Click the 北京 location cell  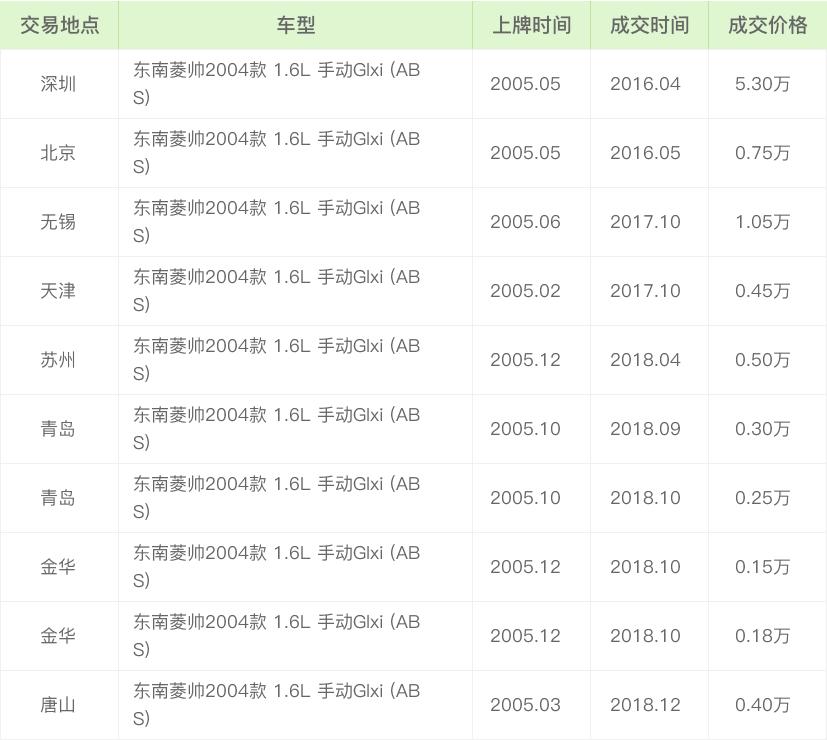click(x=58, y=153)
